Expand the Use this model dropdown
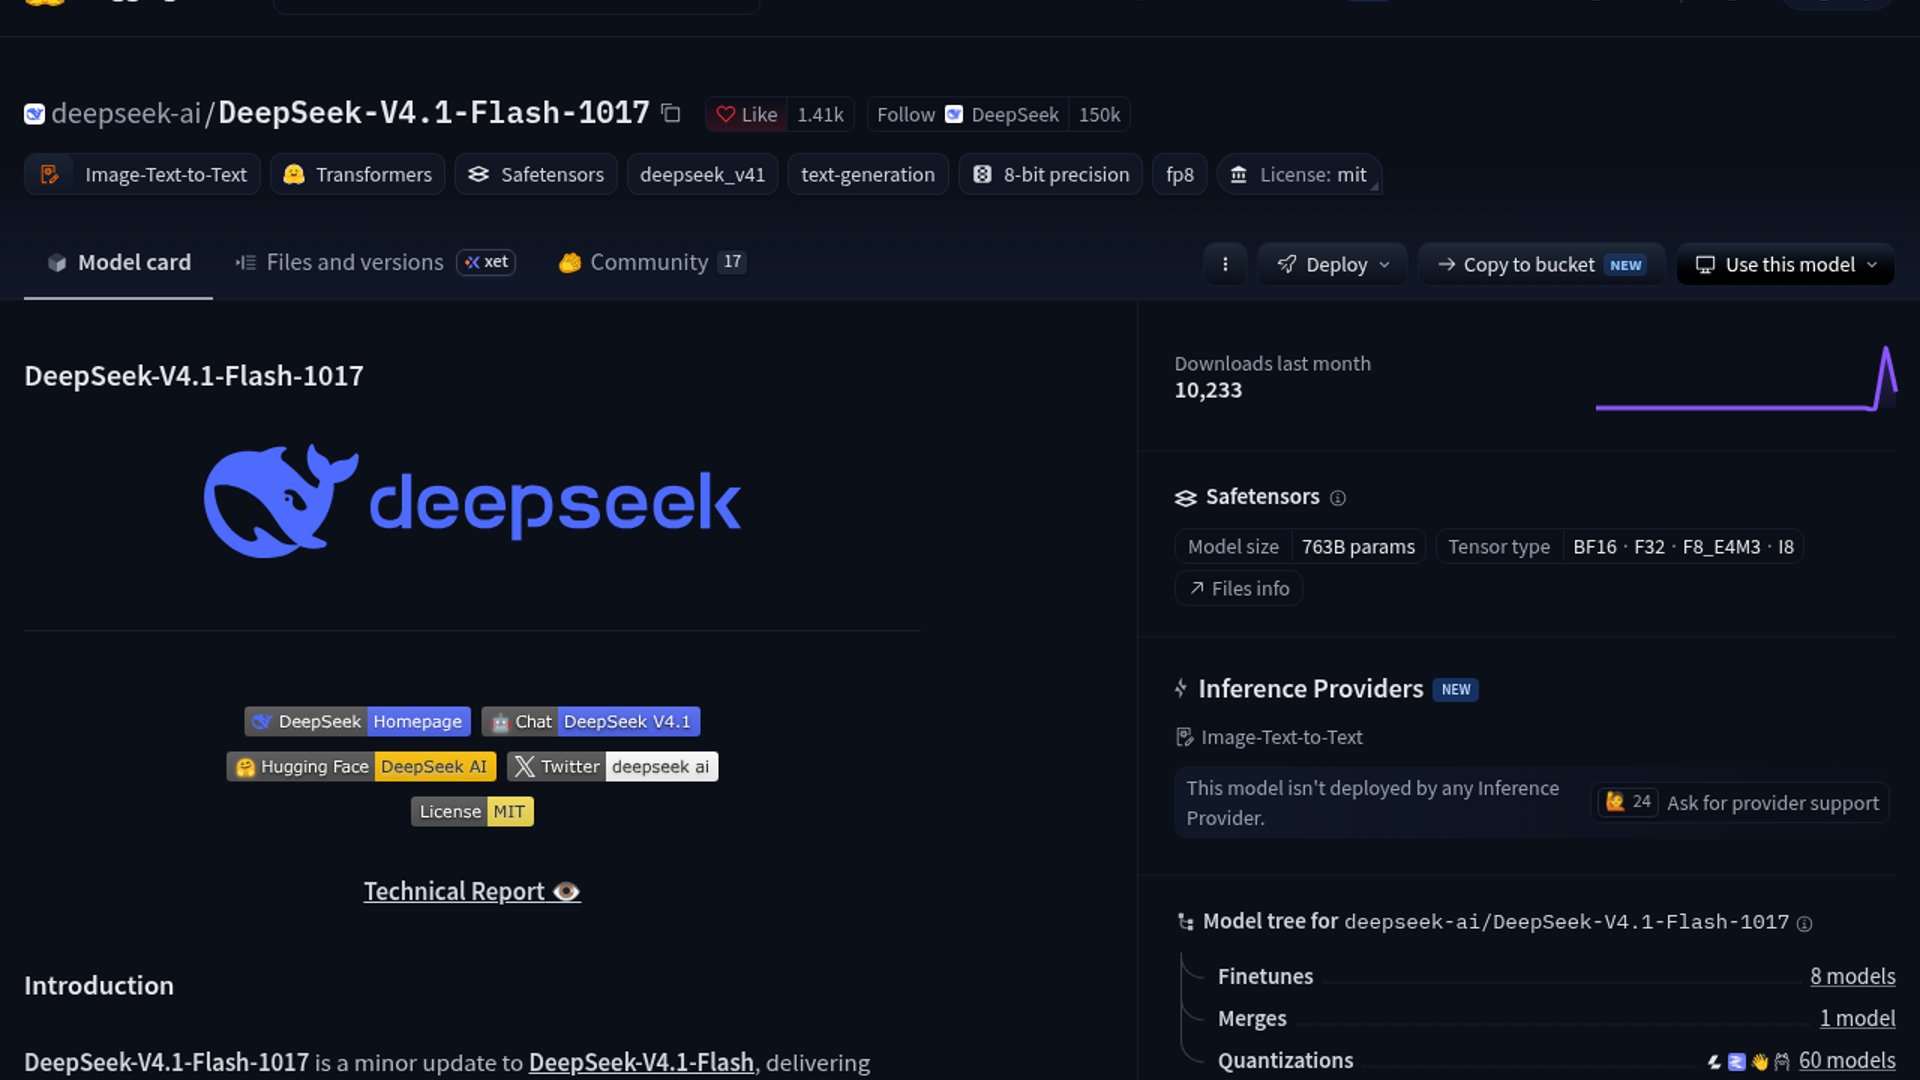 coord(1785,265)
